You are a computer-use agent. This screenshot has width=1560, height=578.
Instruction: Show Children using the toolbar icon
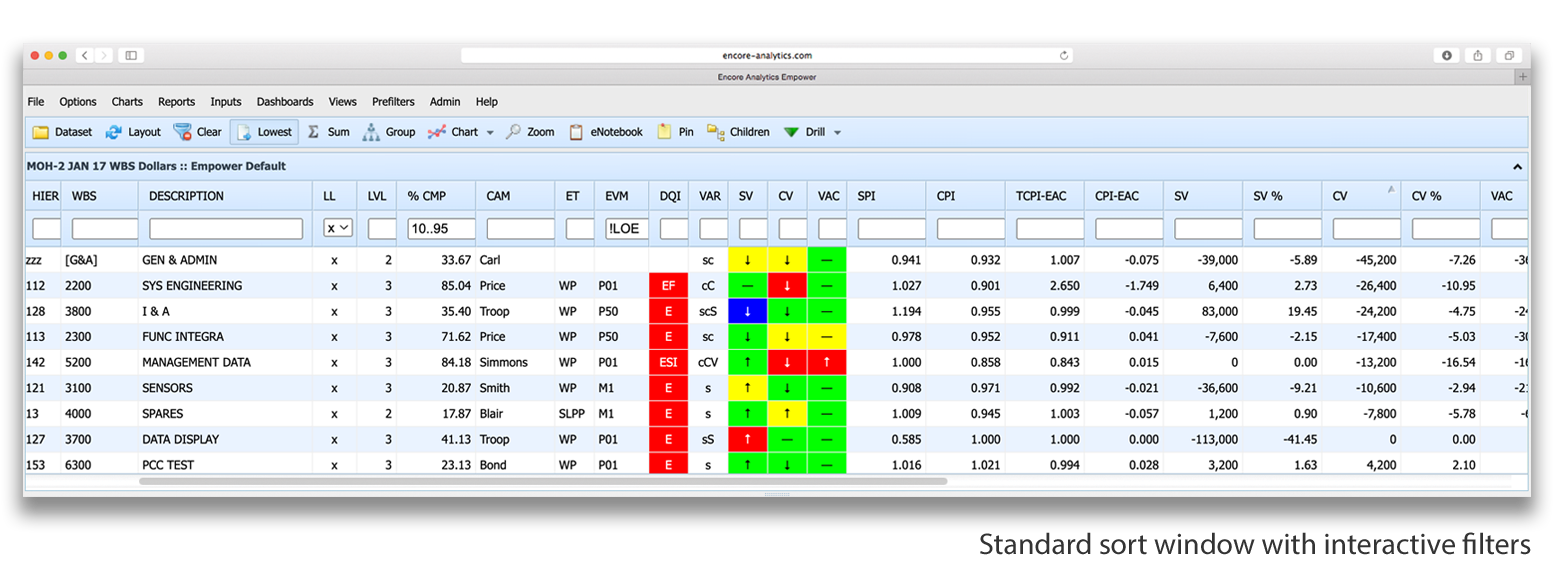[715, 132]
